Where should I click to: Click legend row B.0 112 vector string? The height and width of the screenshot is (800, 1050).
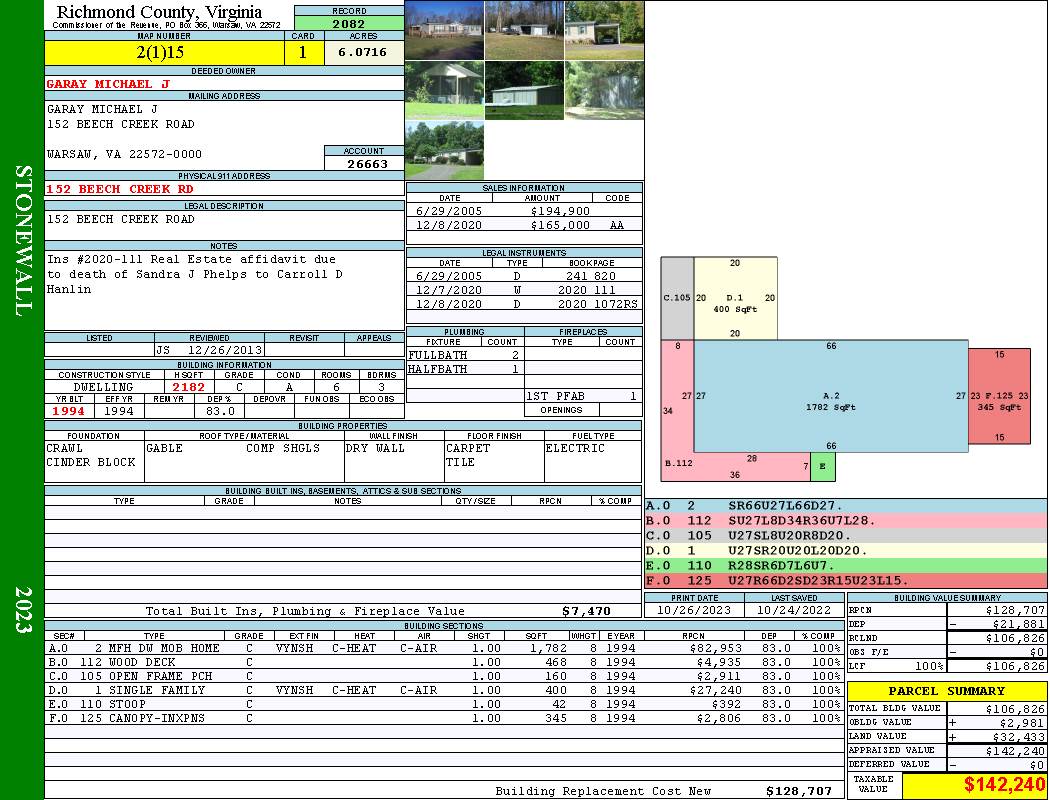tap(846, 521)
